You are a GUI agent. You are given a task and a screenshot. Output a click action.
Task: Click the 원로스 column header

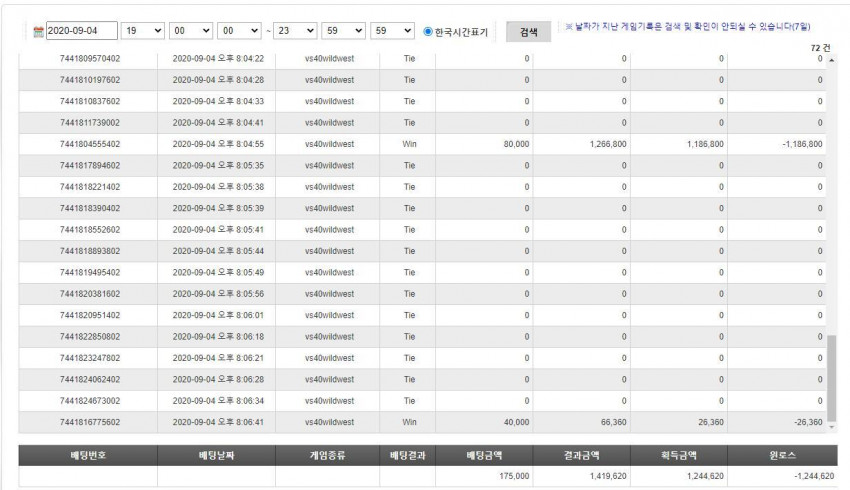(782, 455)
